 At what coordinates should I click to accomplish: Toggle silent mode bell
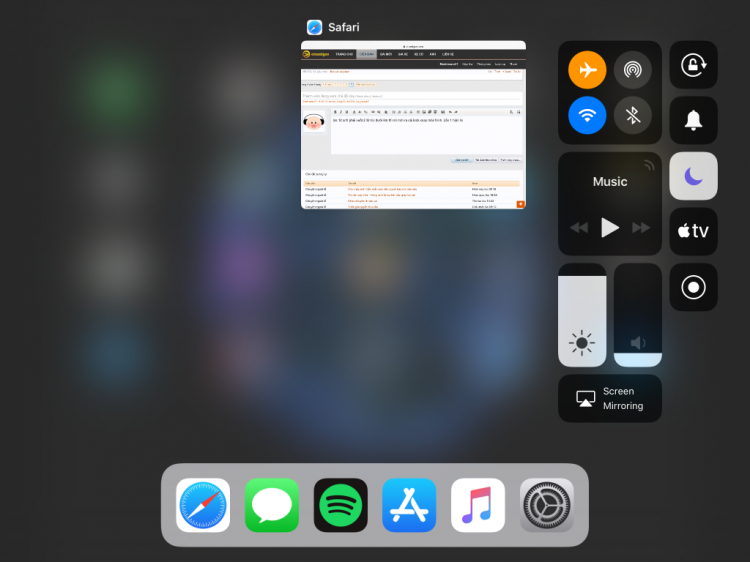click(693, 120)
